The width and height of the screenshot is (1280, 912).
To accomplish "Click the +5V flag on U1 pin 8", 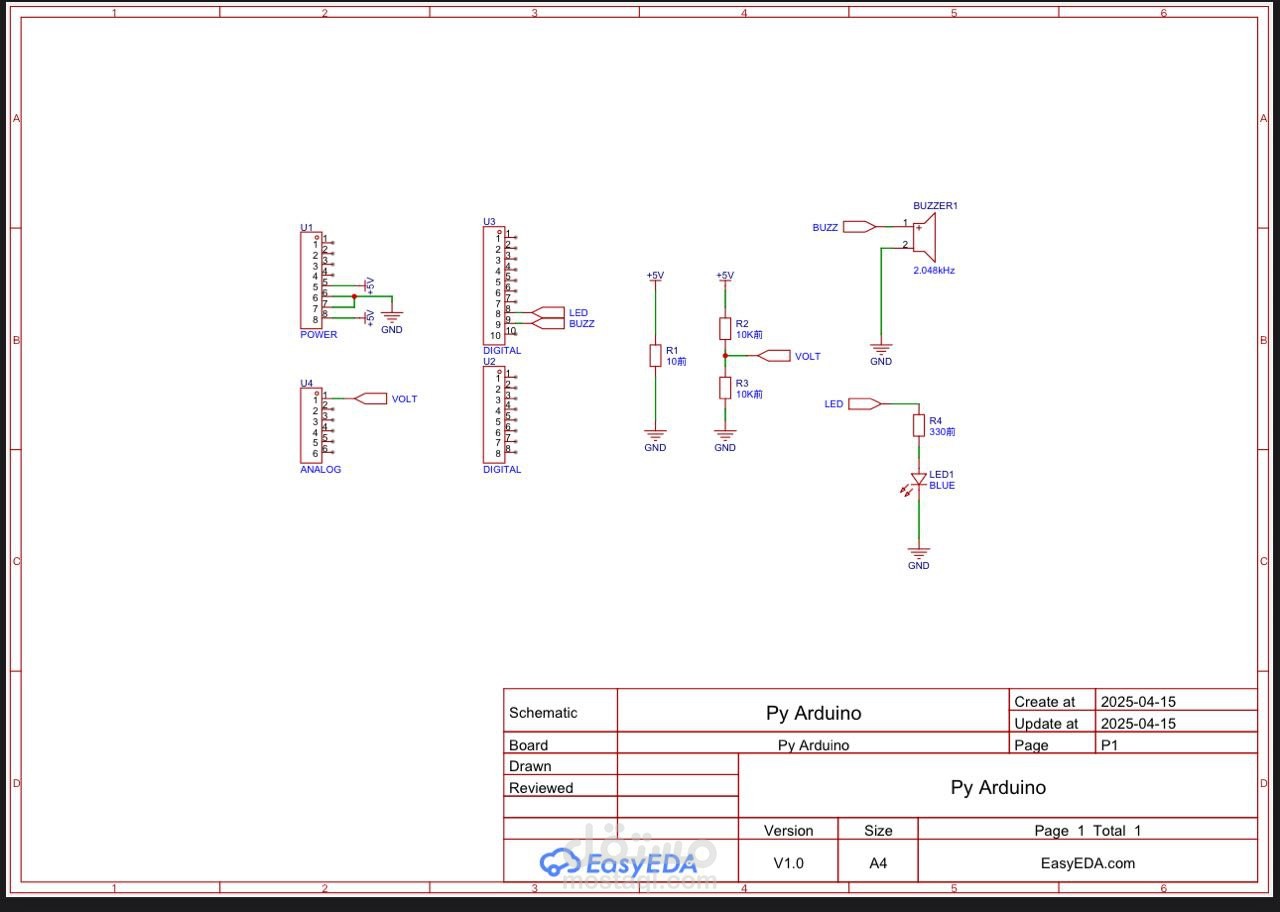I will tap(368, 318).
